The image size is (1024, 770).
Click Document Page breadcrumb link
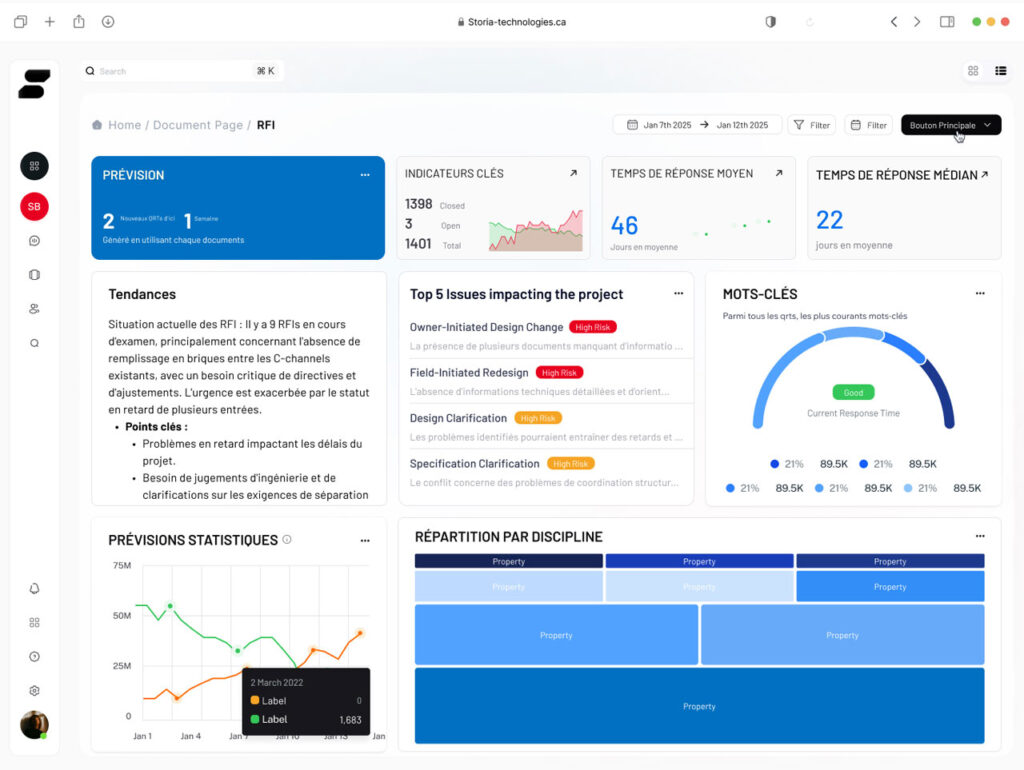click(197, 125)
